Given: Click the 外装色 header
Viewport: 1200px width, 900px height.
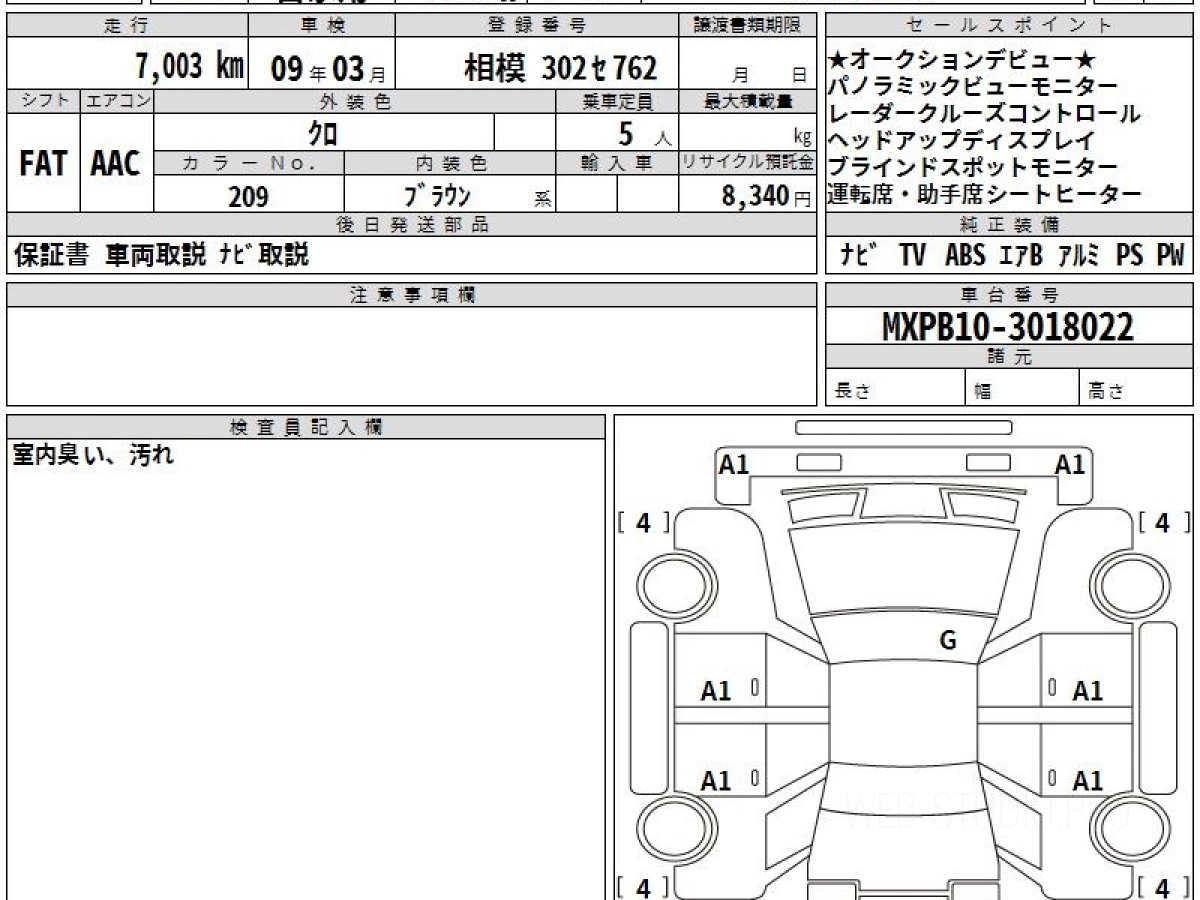Looking at the screenshot, I should 355,101.
